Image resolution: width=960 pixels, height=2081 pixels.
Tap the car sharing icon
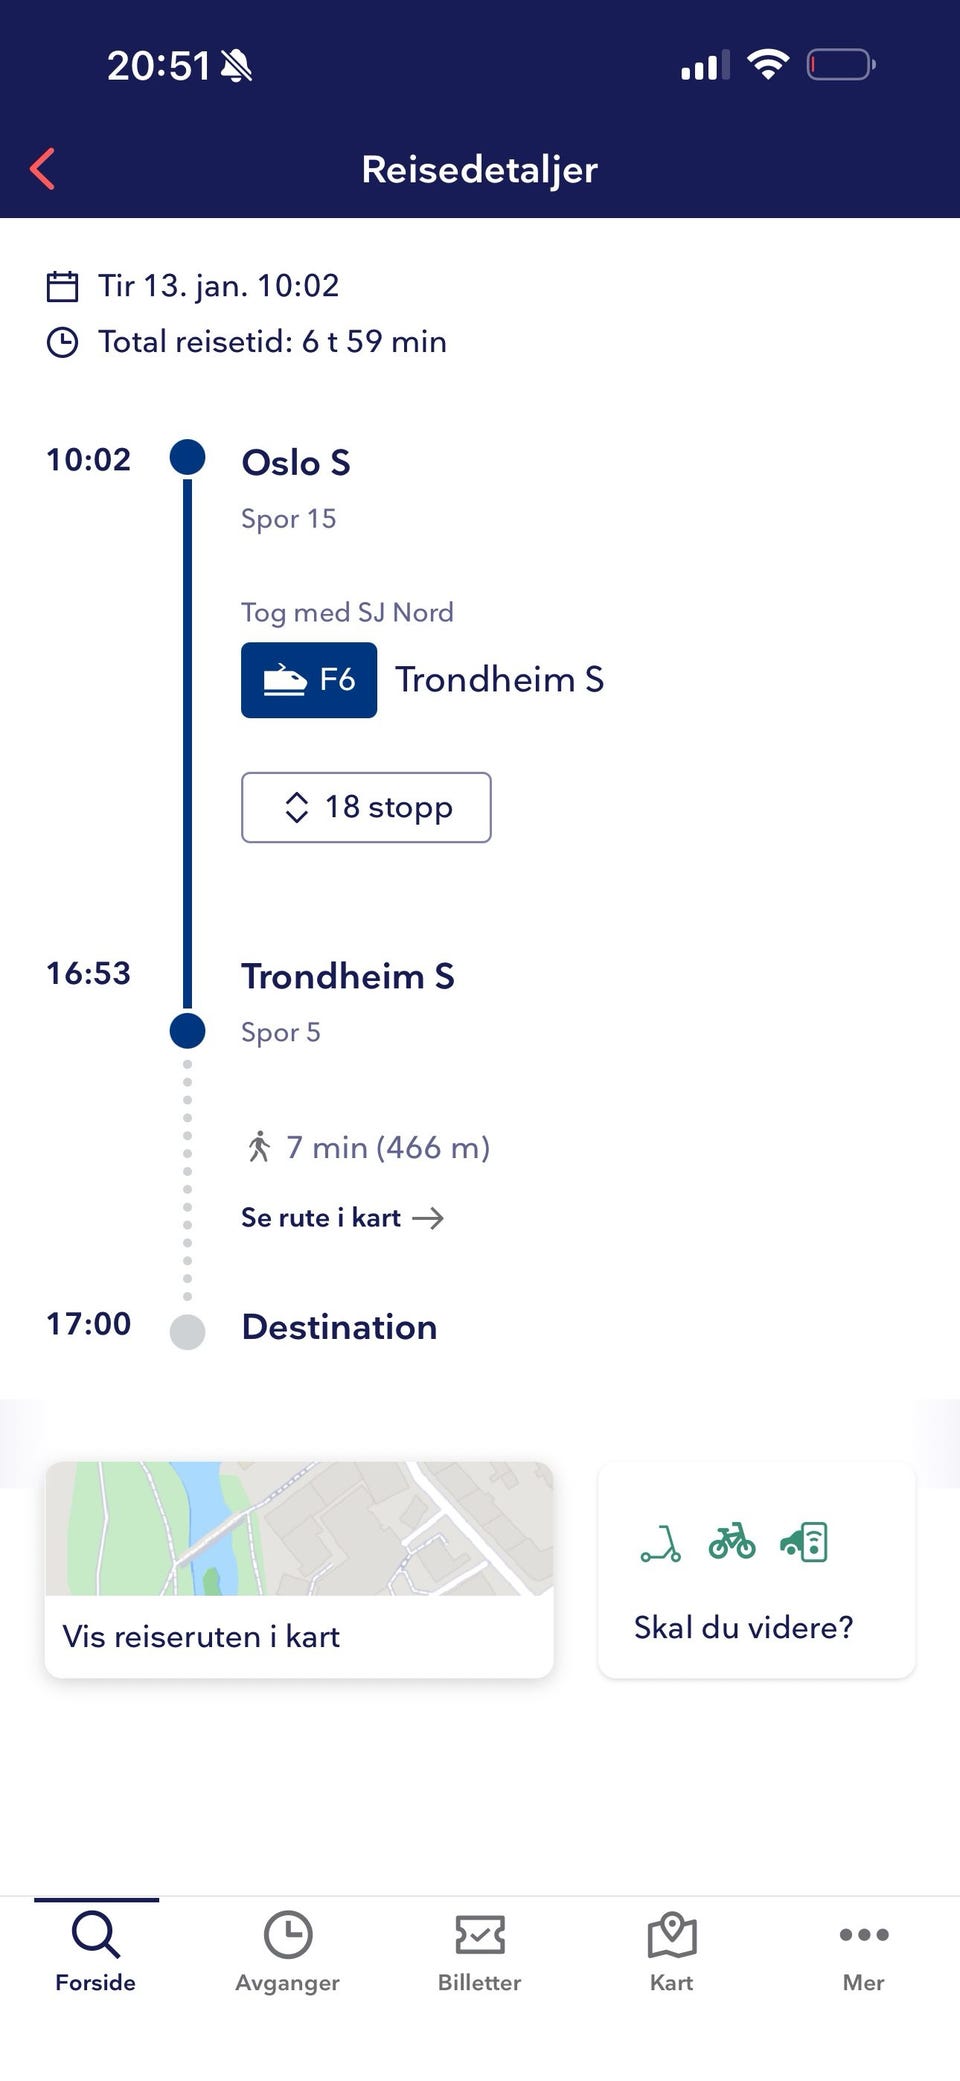[805, 1542]
